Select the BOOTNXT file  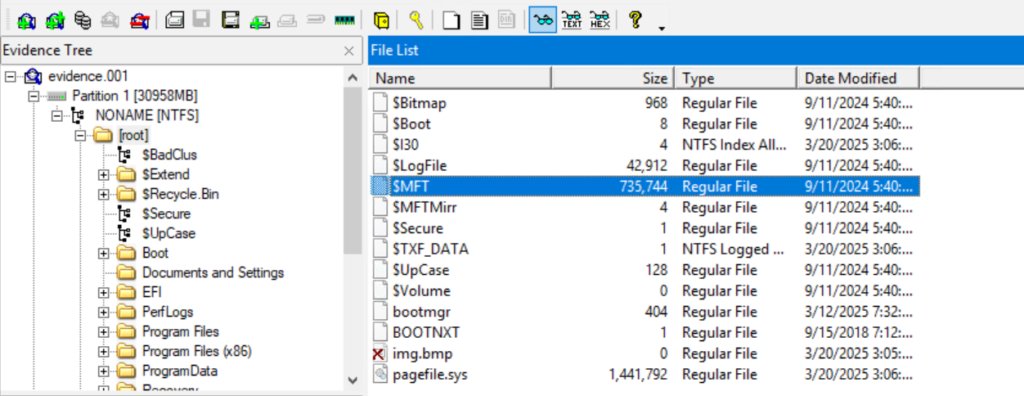click(645, 333)
